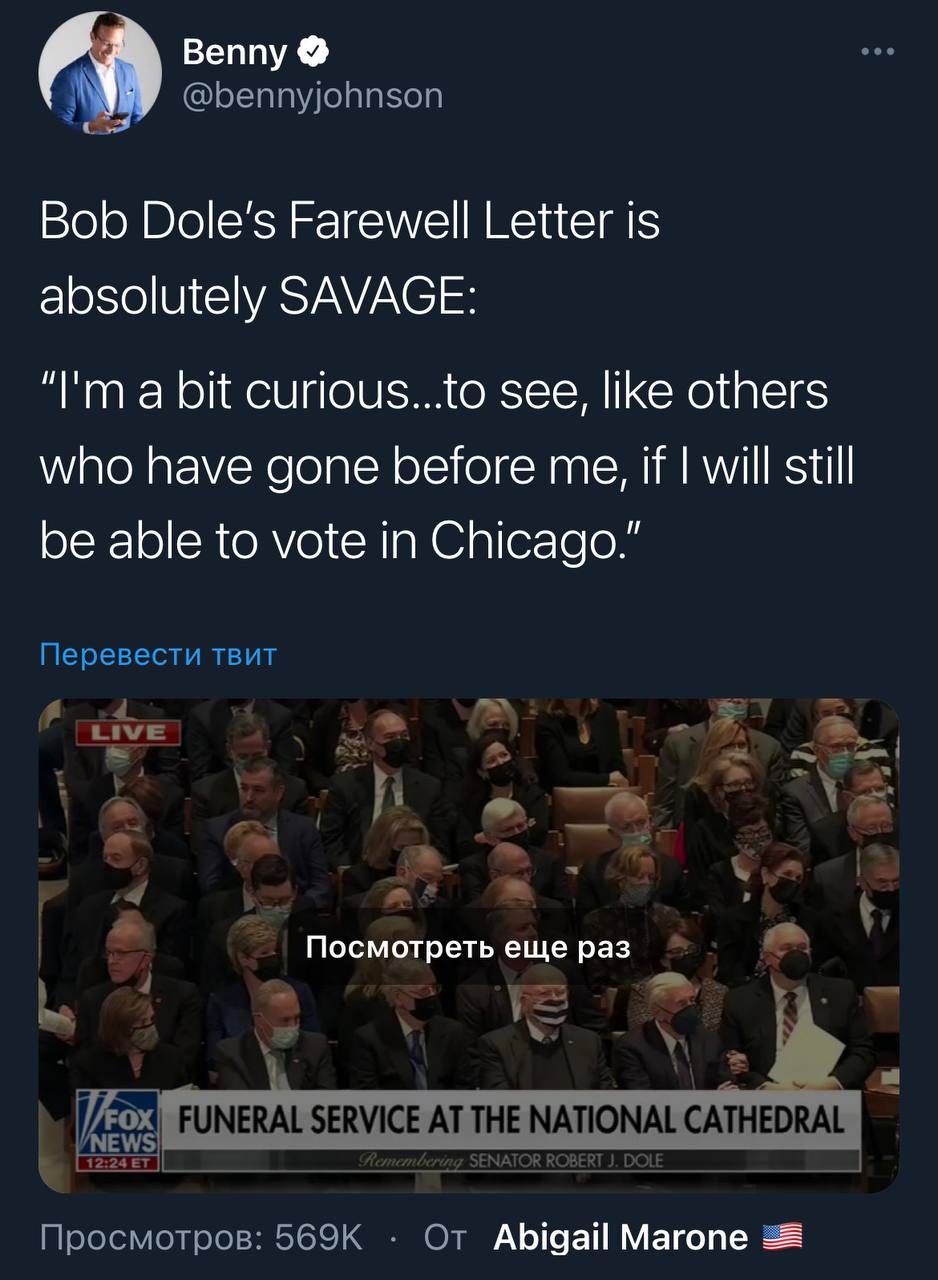The image size is (938, 1280).
Task: Click the Benny display name
Action: tap(235, 51)
